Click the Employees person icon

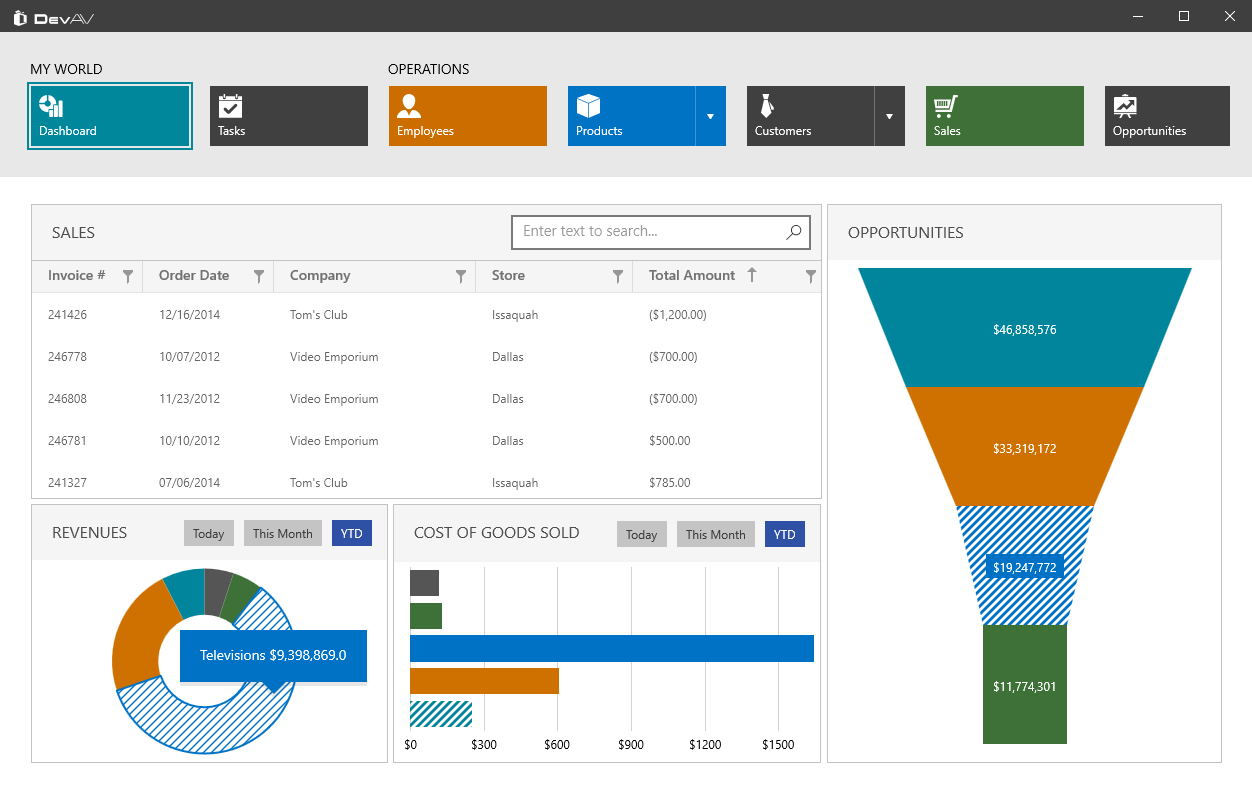(x=409, y=106)
